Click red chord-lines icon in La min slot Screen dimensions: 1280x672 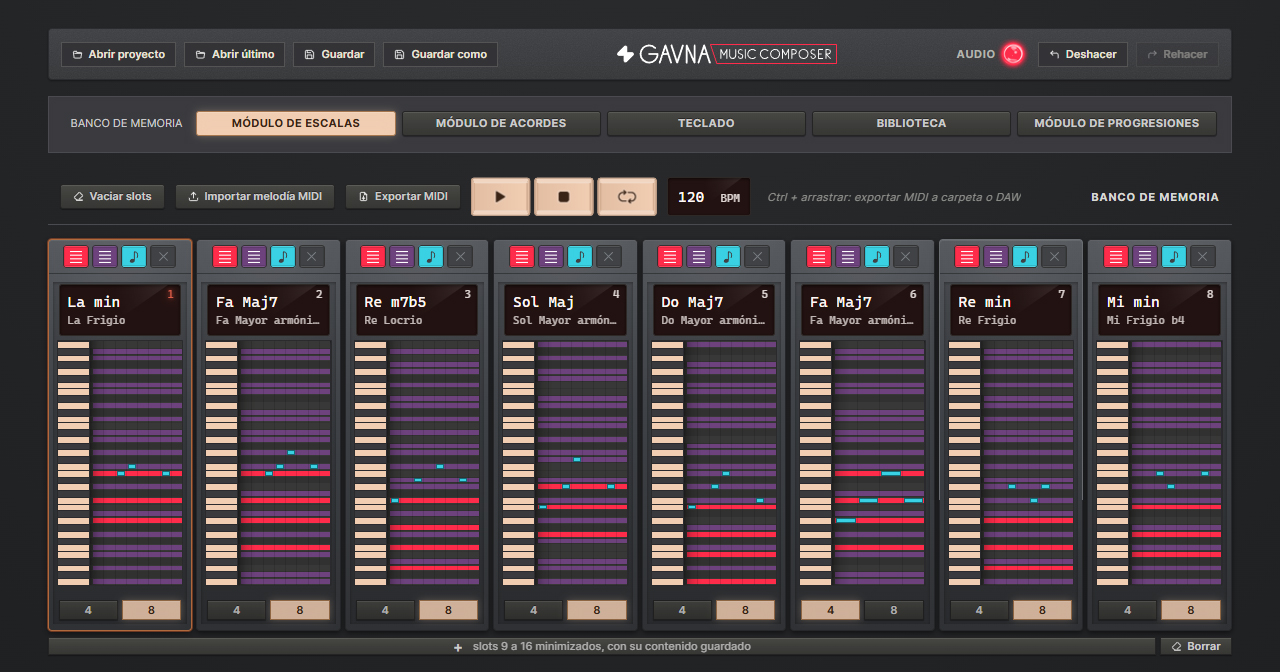point(76,257)
